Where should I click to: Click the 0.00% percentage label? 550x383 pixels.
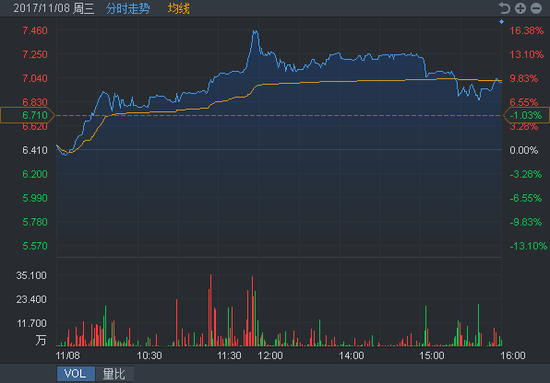(x=524, y=150)
